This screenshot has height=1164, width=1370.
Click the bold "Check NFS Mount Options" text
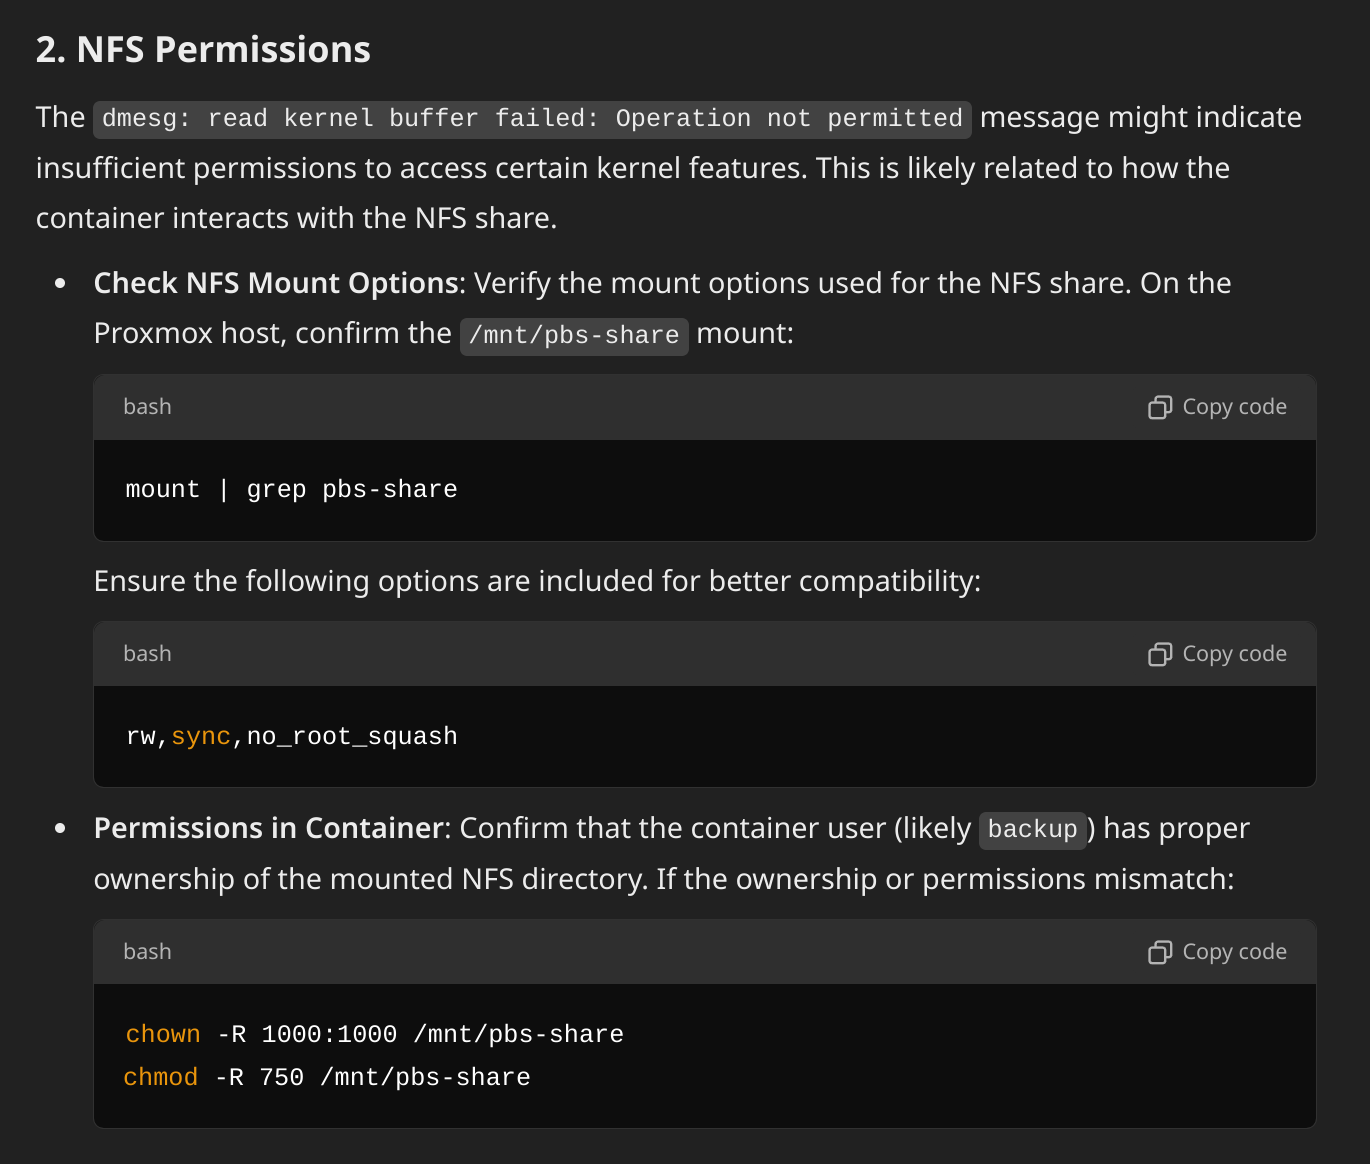click(276, 284)
